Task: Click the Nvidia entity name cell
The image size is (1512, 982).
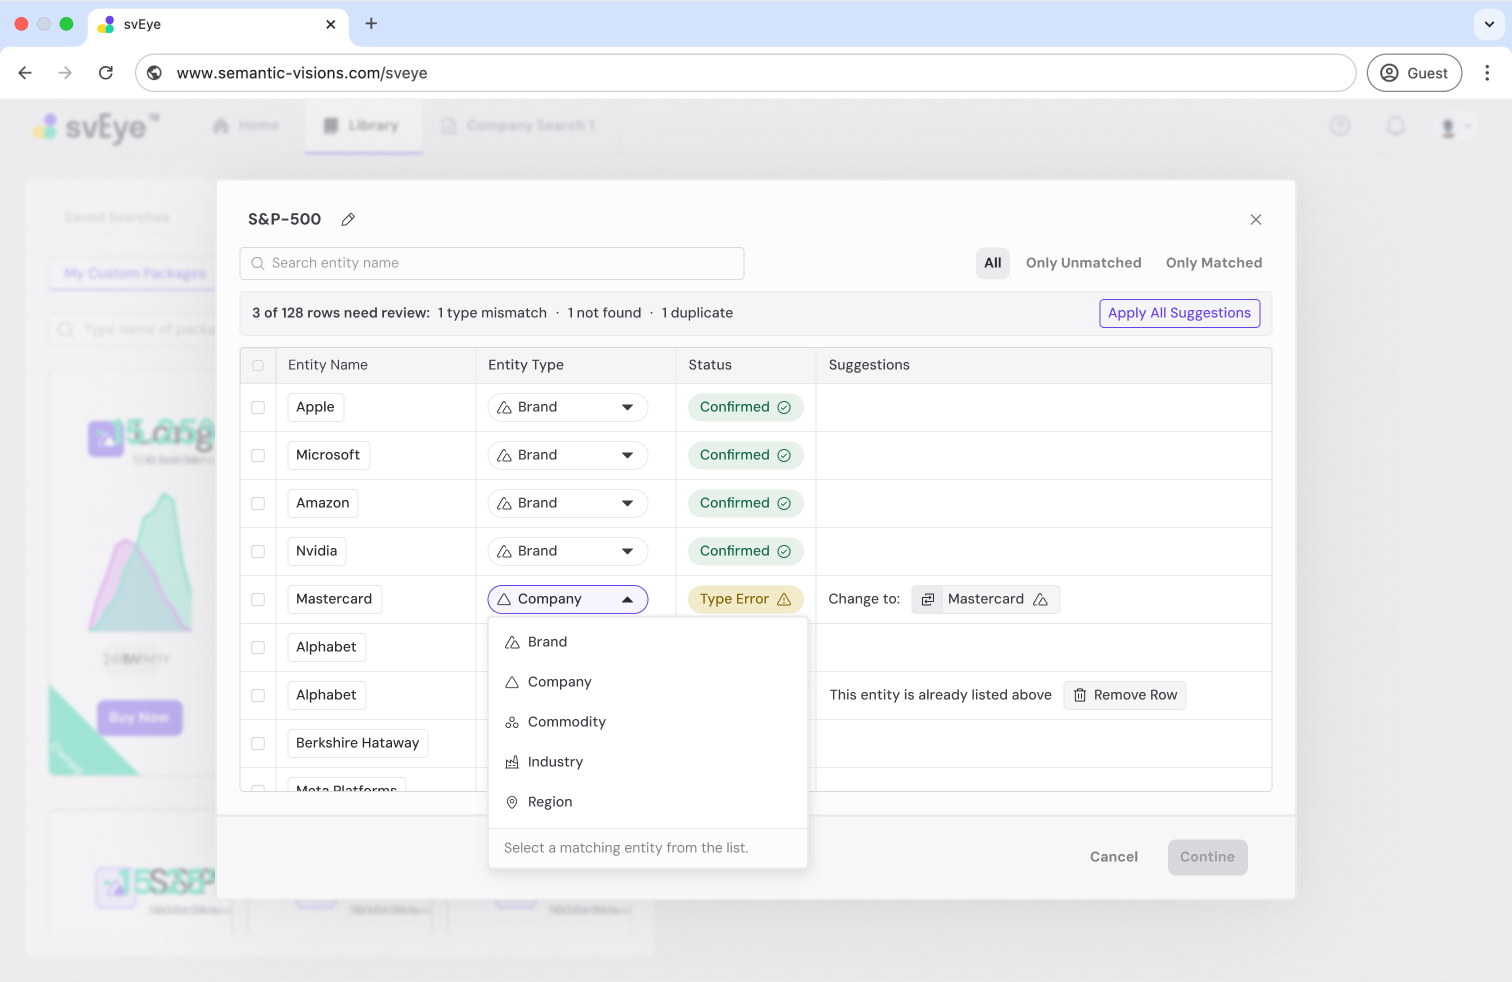Action: tap(316, 551)
